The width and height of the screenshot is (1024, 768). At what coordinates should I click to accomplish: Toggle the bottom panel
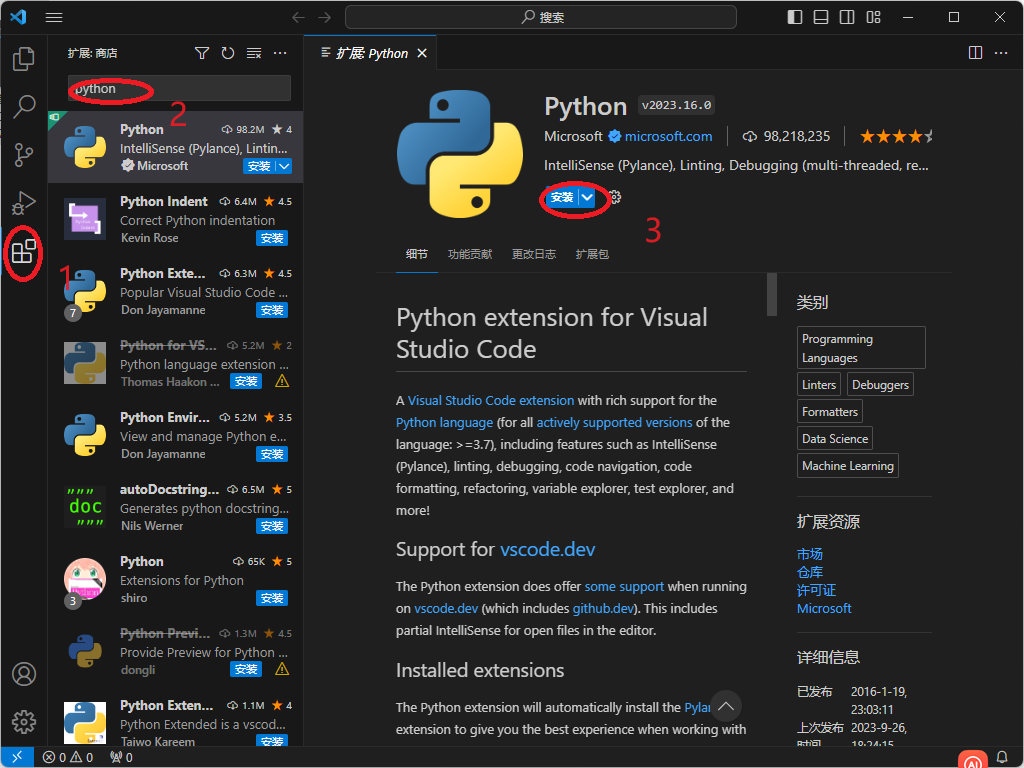821,18
